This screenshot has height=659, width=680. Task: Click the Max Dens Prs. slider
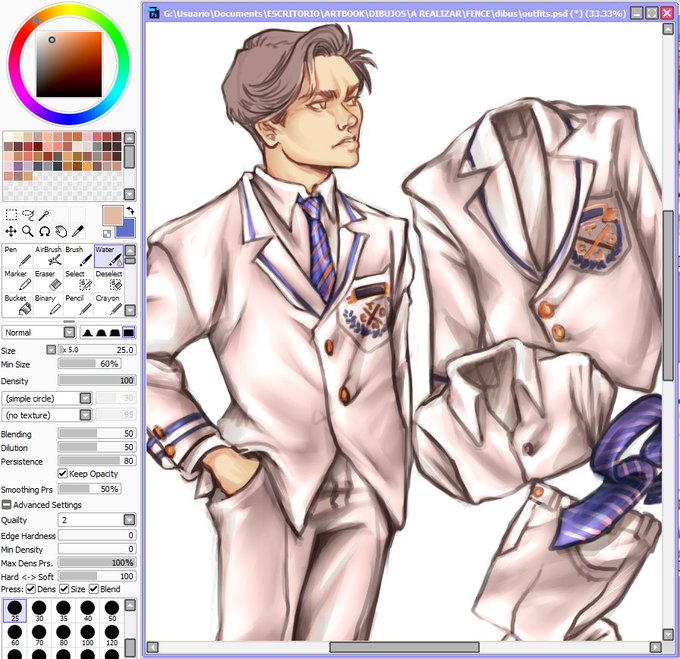coord(97,563)
